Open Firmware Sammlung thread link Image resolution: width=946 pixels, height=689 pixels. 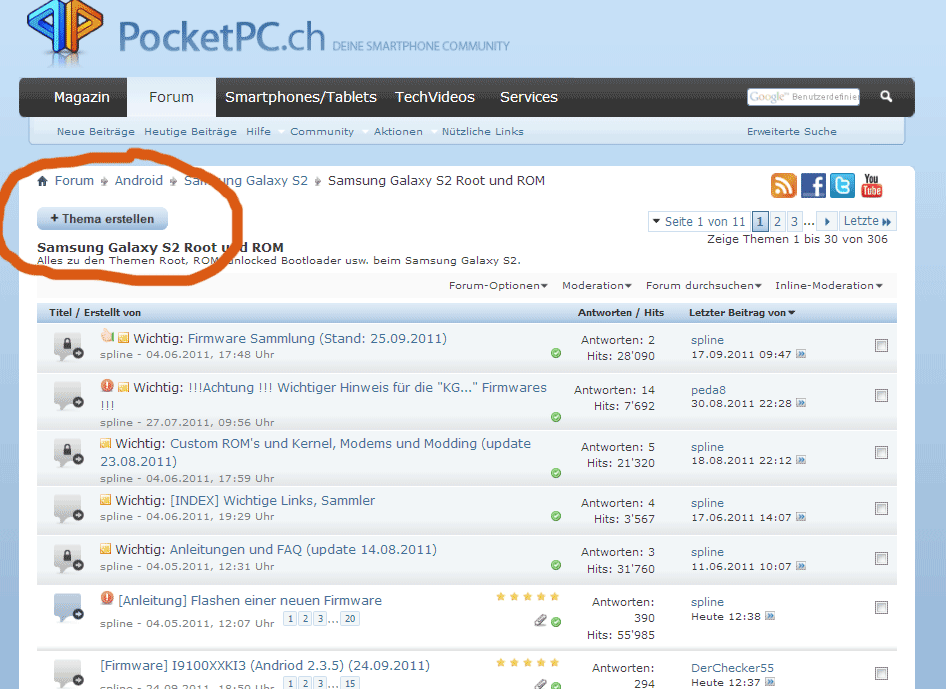point(317,338)
